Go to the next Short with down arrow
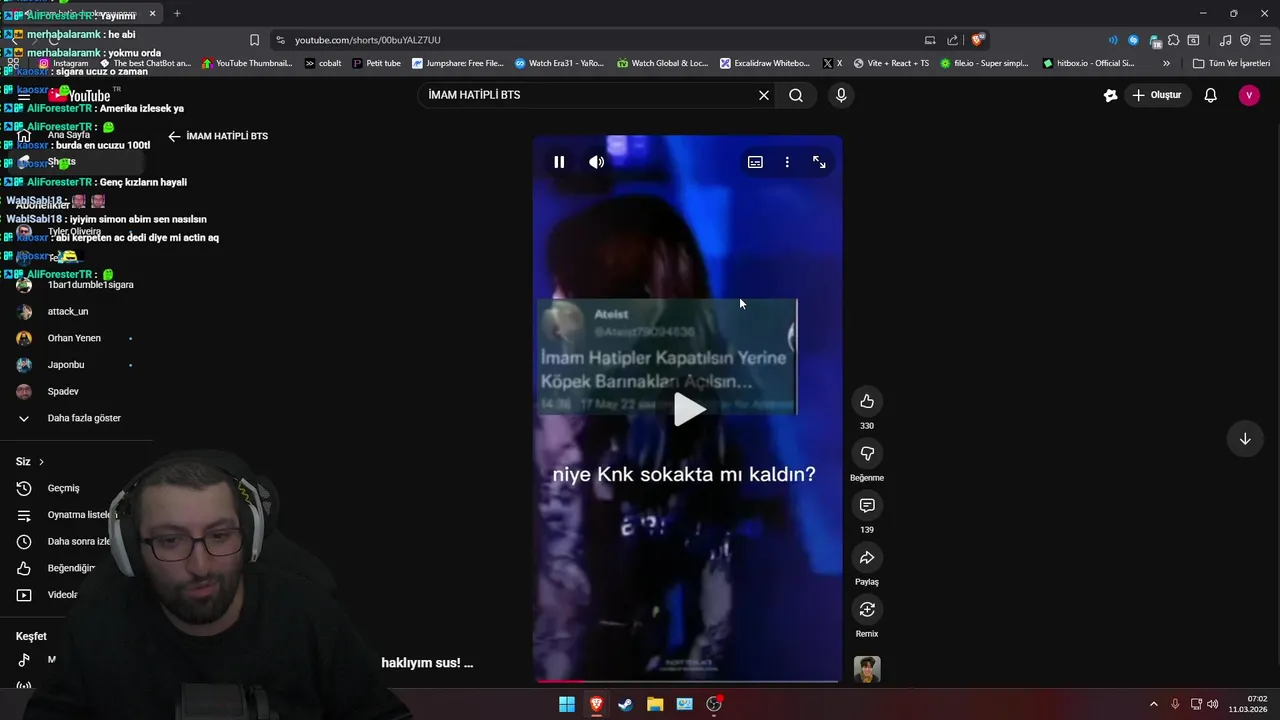Screen dimensions: 1280x720 pos(1245,439)
